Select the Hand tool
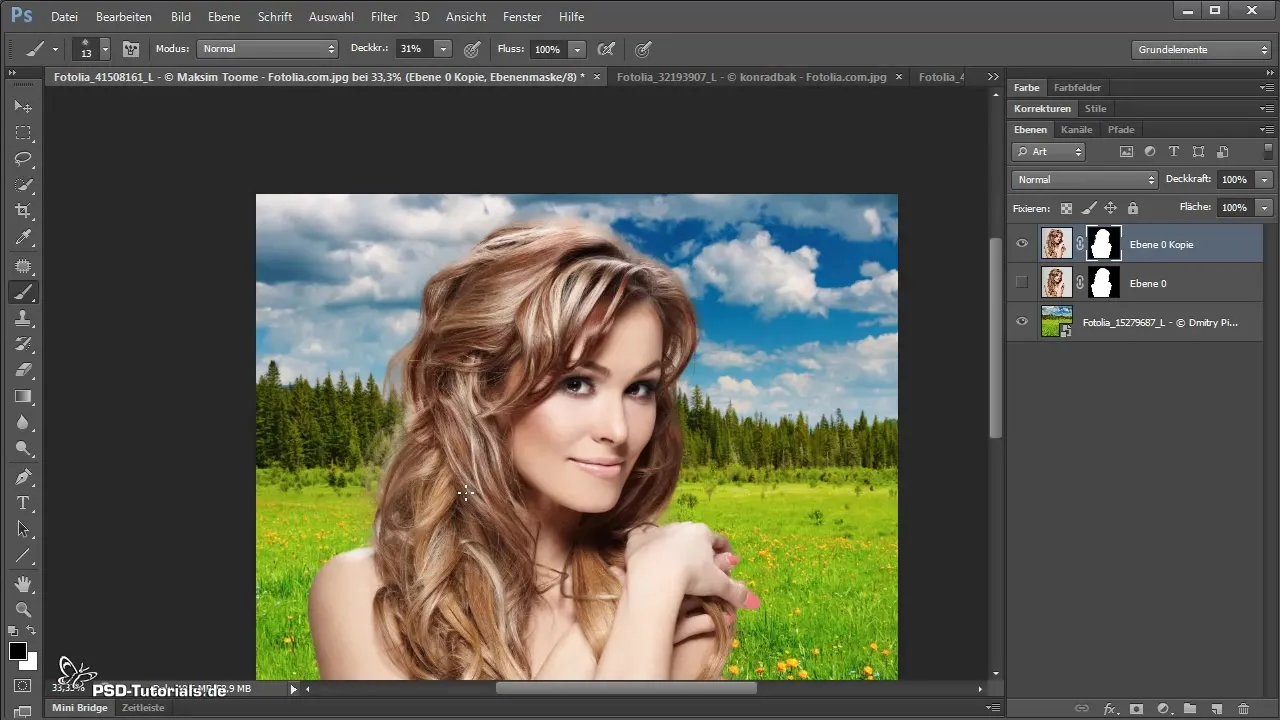1280x720 pixels. pos(23,583)
